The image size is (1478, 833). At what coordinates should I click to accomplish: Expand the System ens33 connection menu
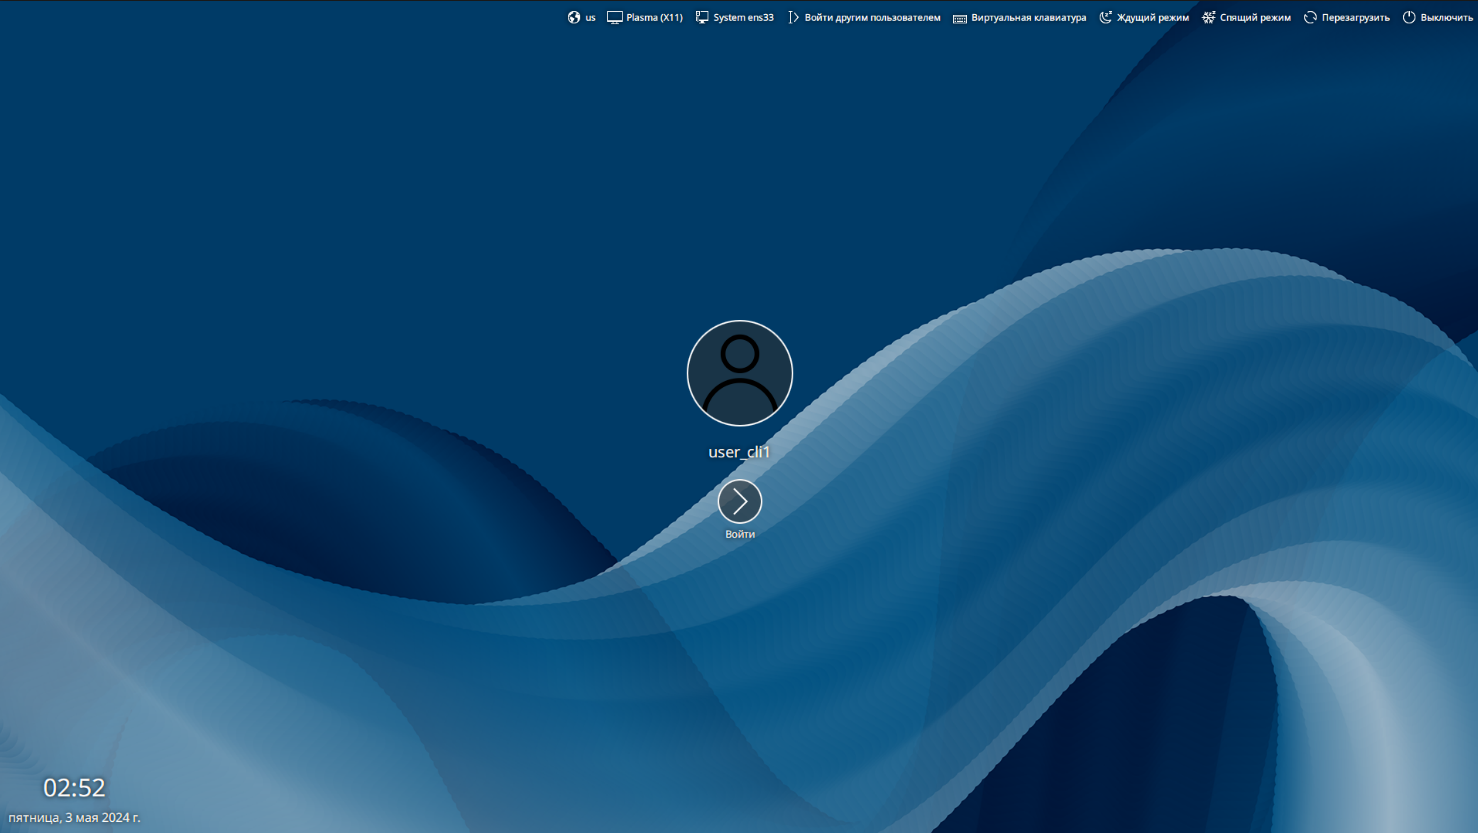[743, 18]
